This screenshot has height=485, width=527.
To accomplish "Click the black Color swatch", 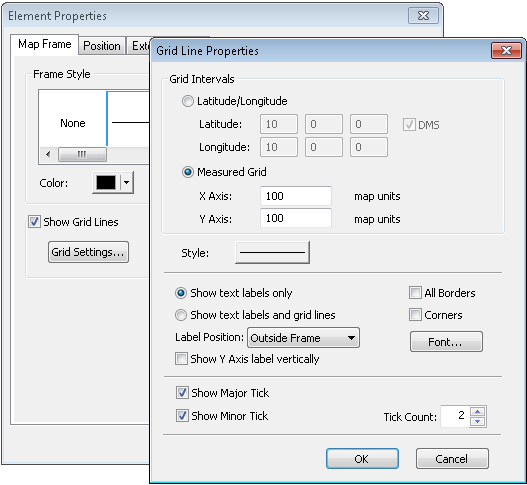I will point(106,183).
